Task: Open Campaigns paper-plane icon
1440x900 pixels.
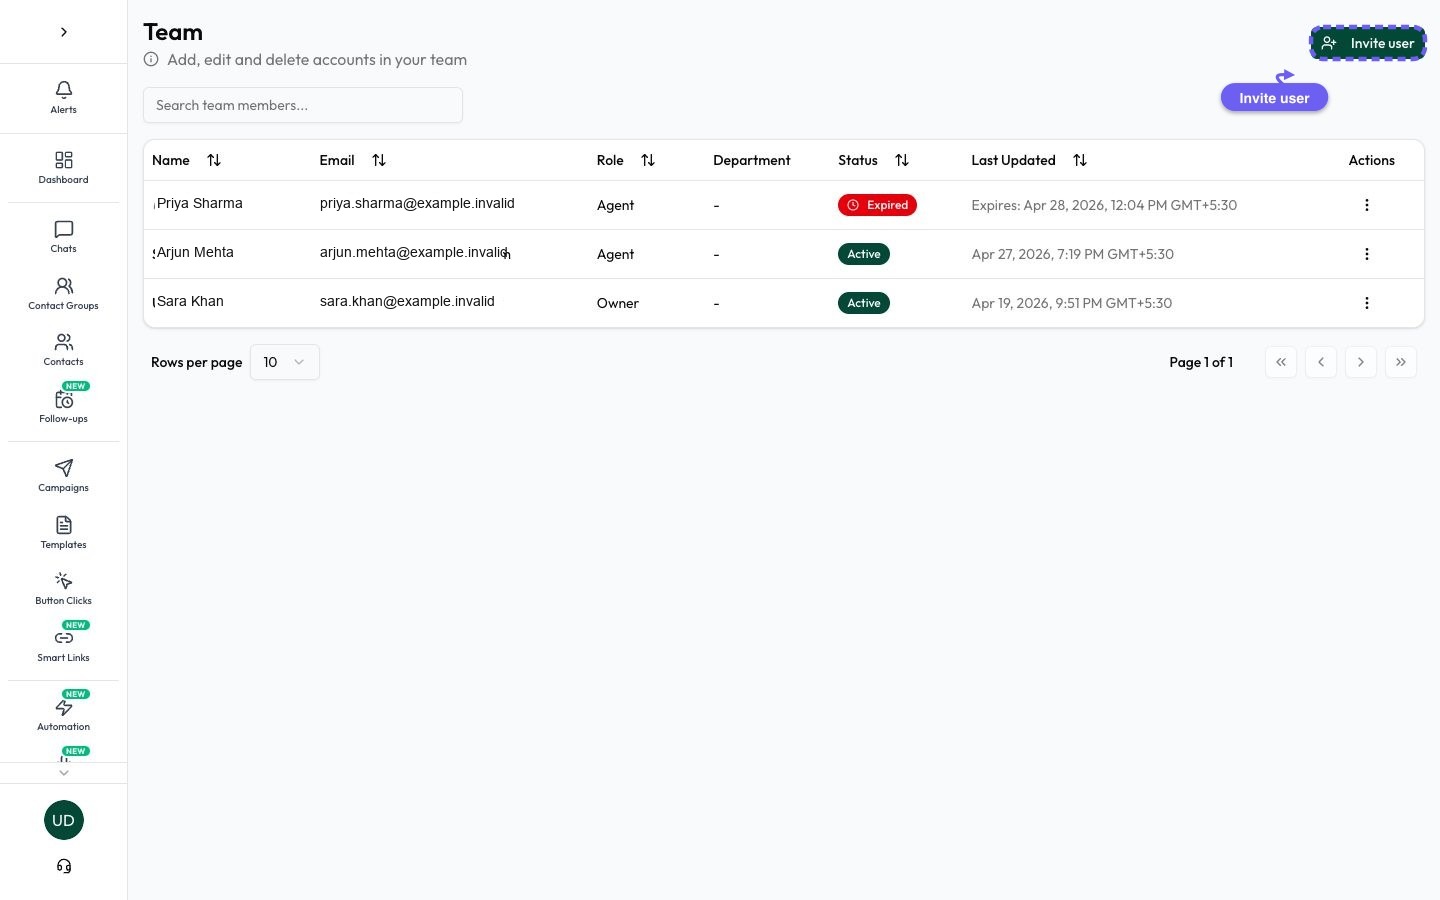Action: coord(63,468)
